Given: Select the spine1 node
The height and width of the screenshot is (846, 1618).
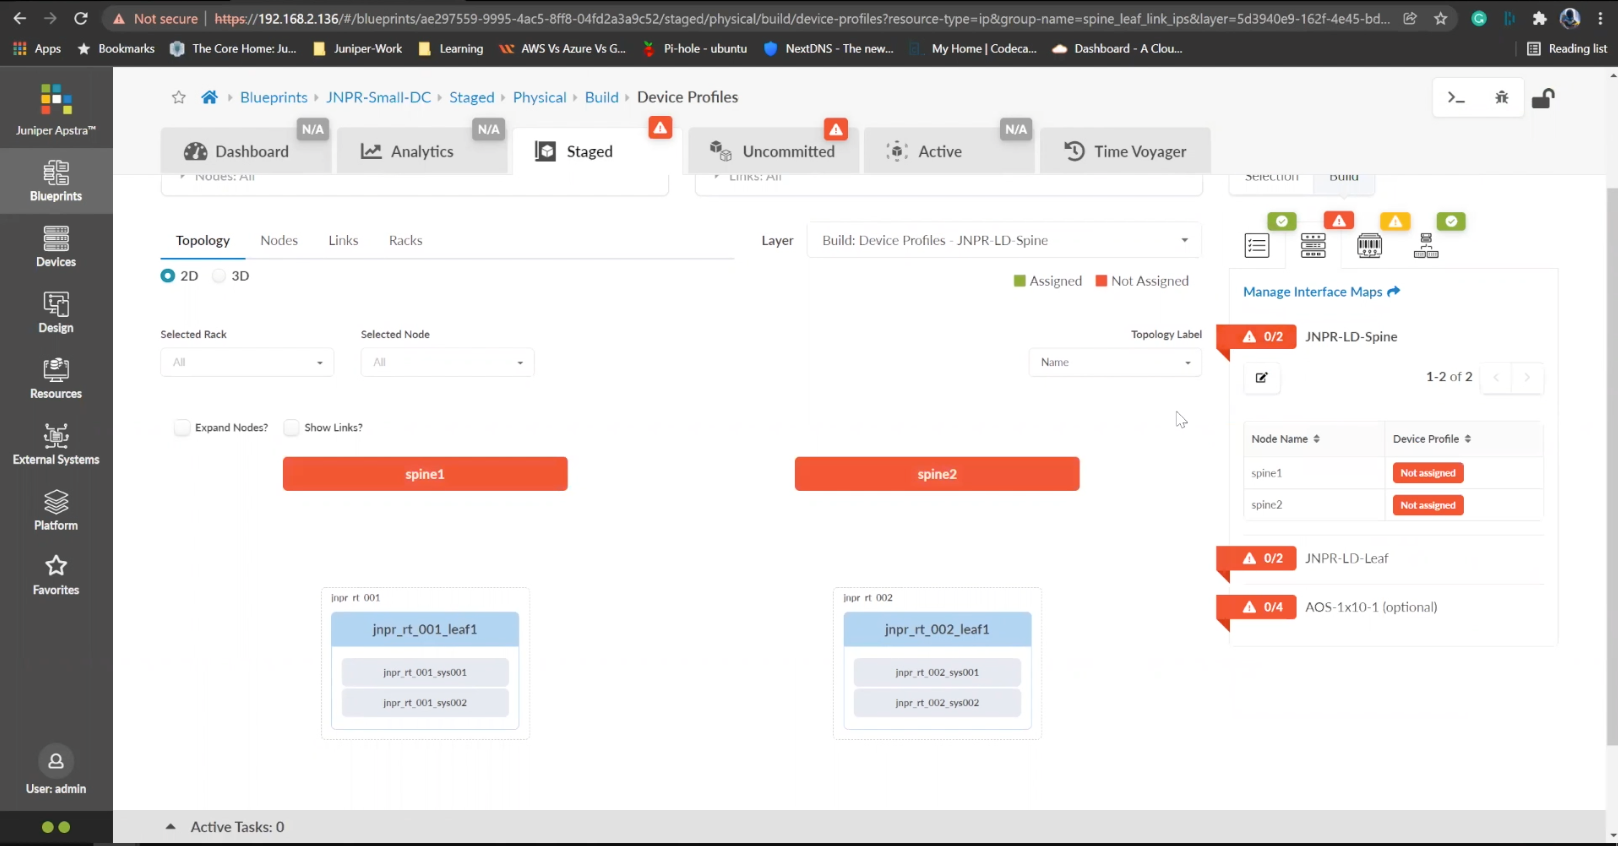Looking at the screenshot, I should coord(425,474).
